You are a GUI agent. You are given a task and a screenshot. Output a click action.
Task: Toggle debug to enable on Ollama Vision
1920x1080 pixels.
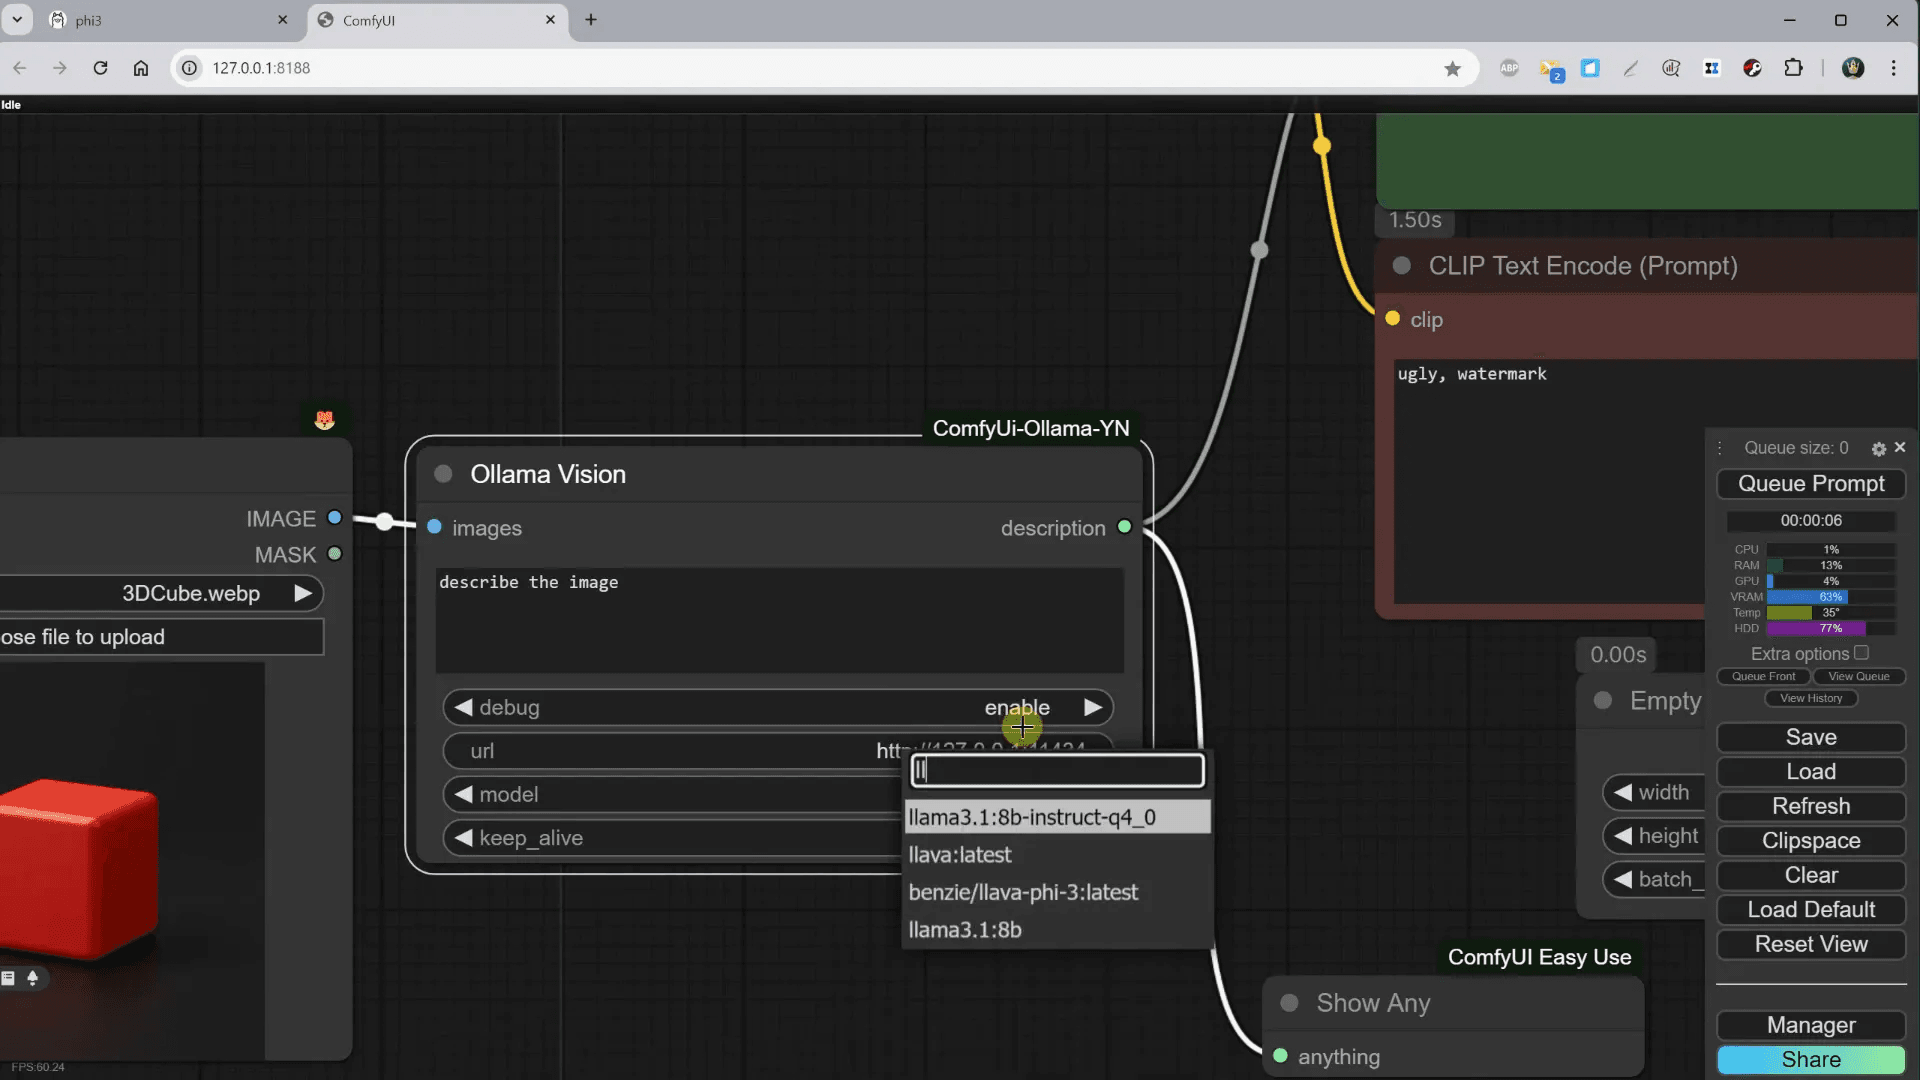(1017, 707)
